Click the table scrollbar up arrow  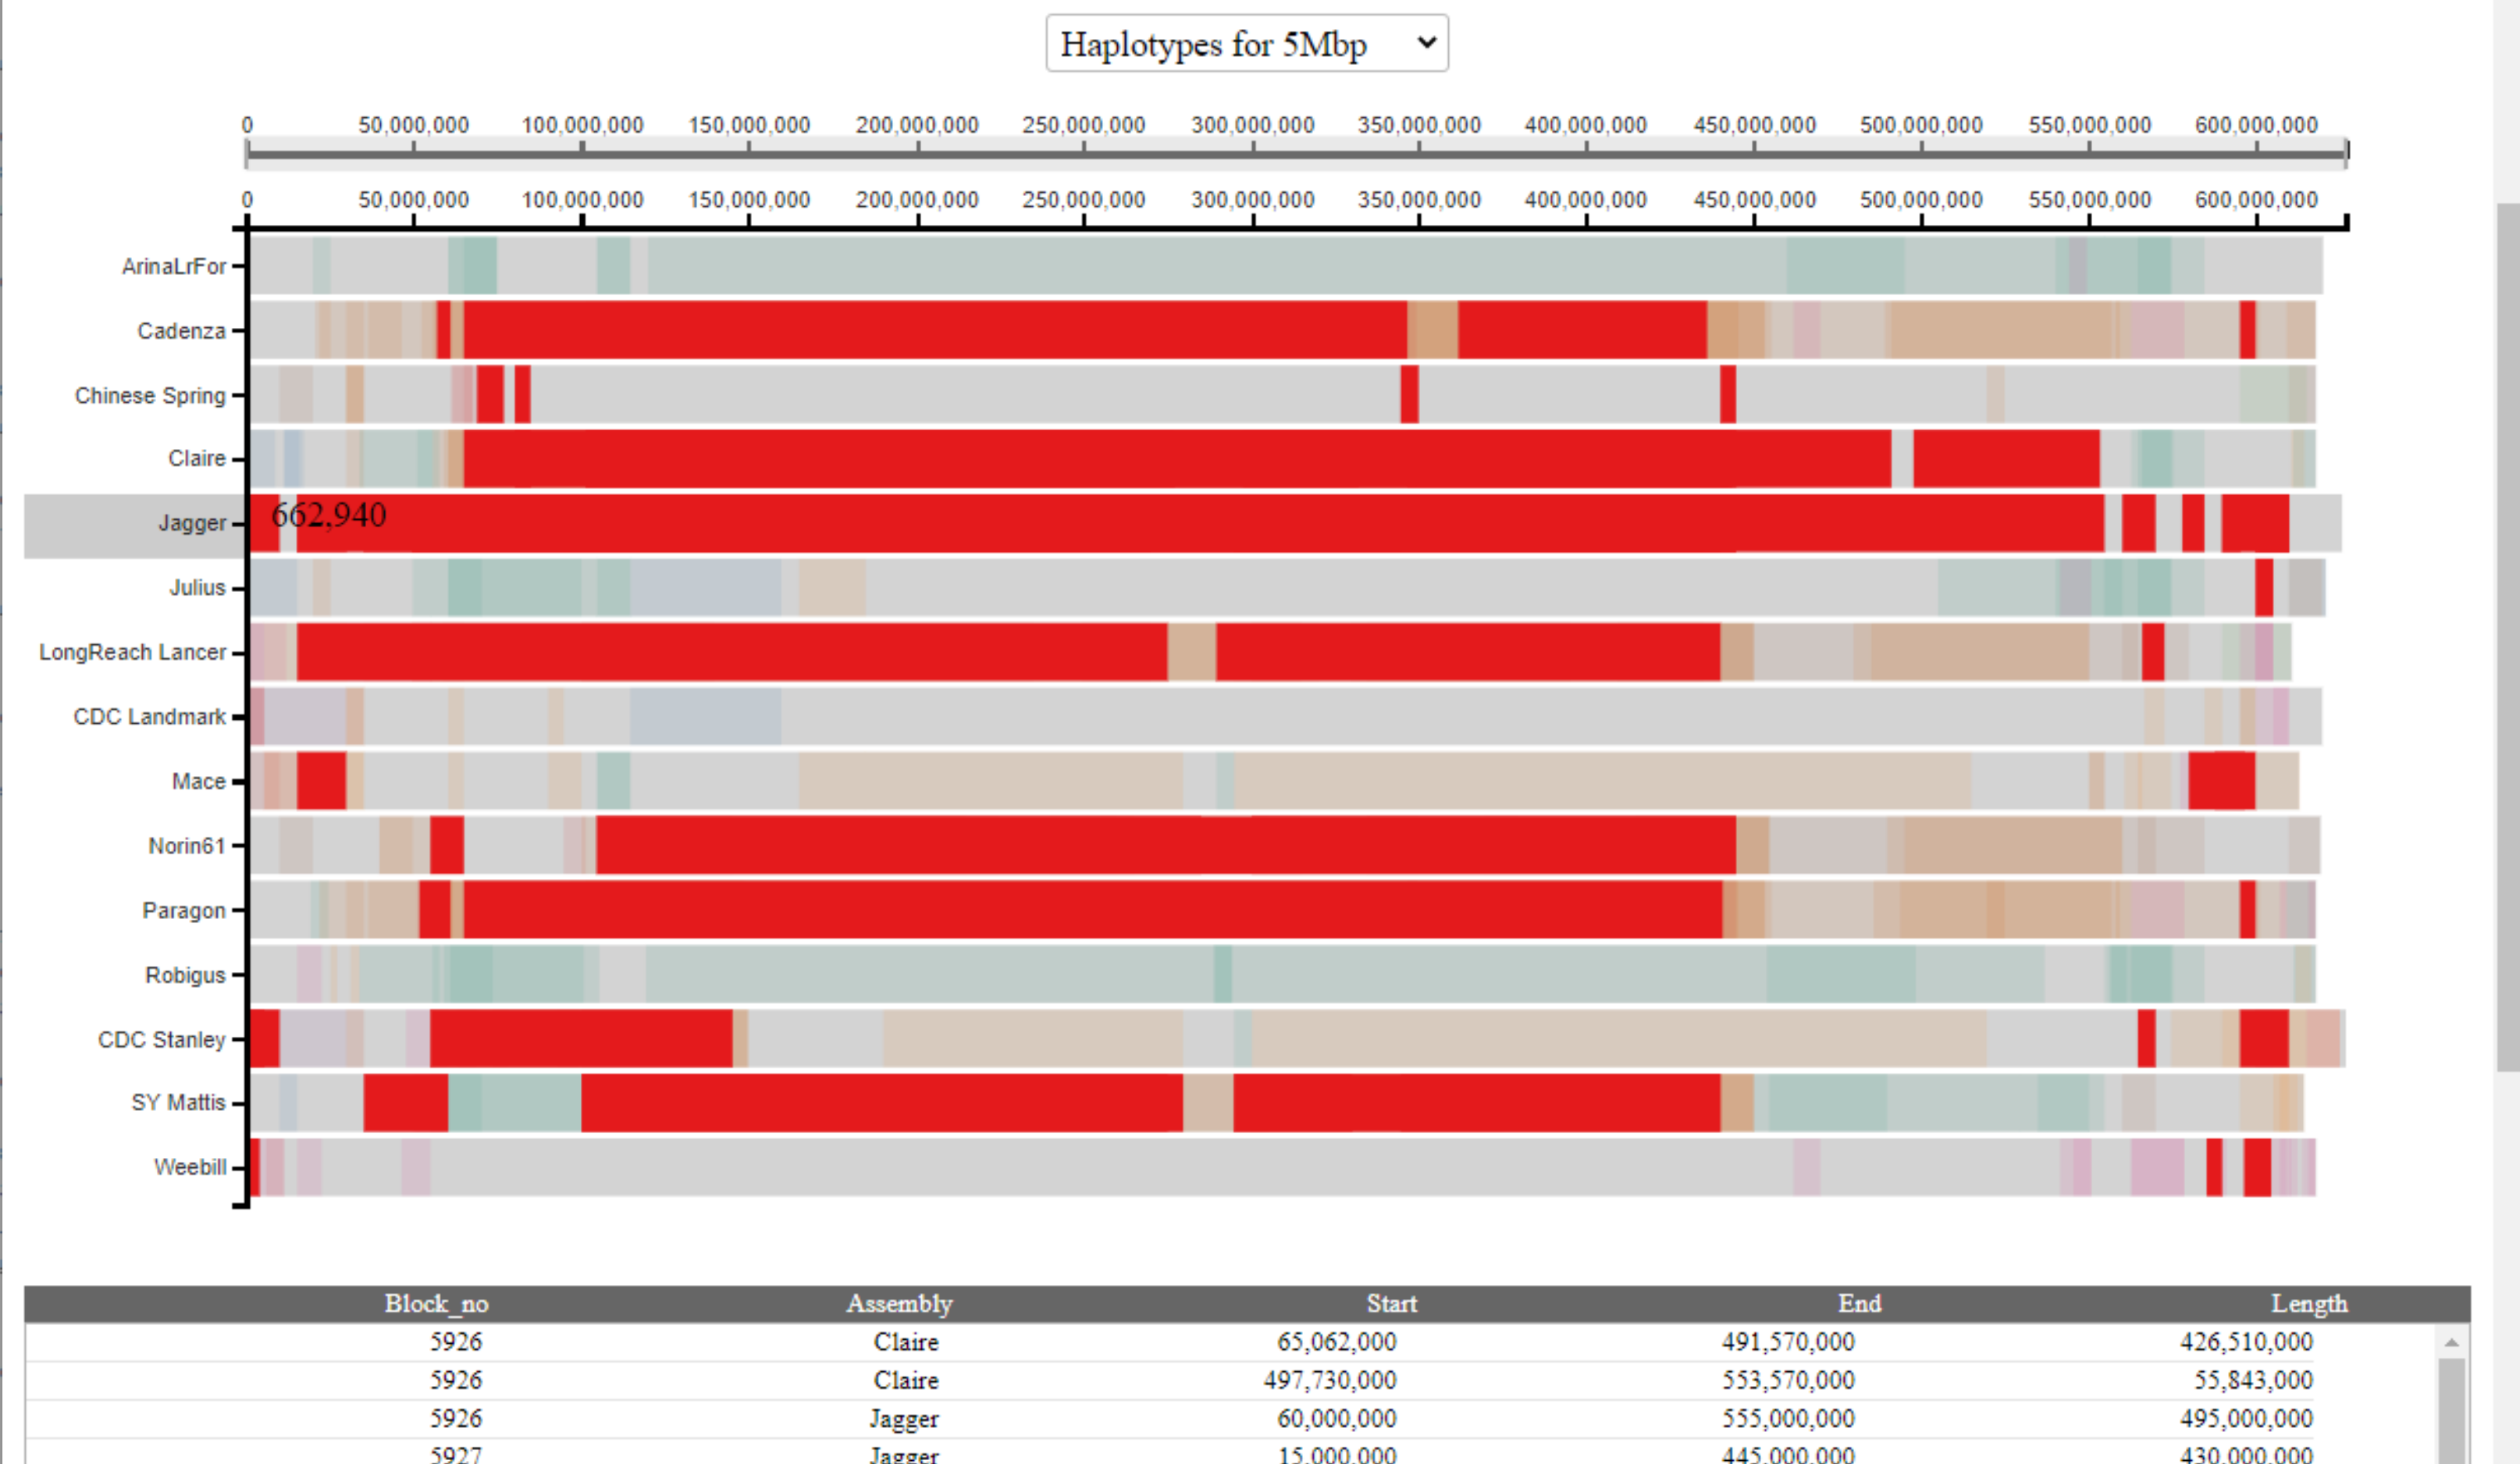[2451, 1342]
